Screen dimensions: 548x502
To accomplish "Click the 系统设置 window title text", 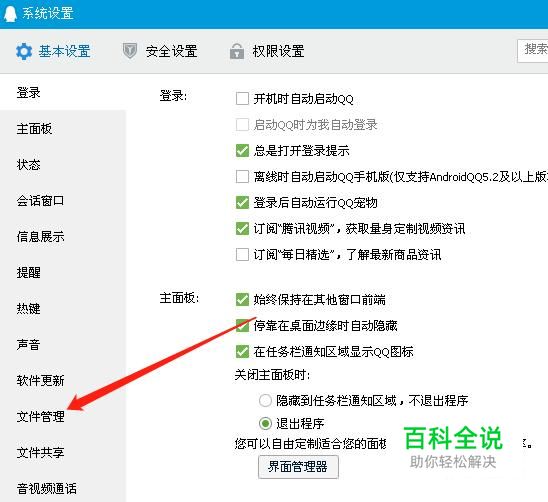I will 48,13.
